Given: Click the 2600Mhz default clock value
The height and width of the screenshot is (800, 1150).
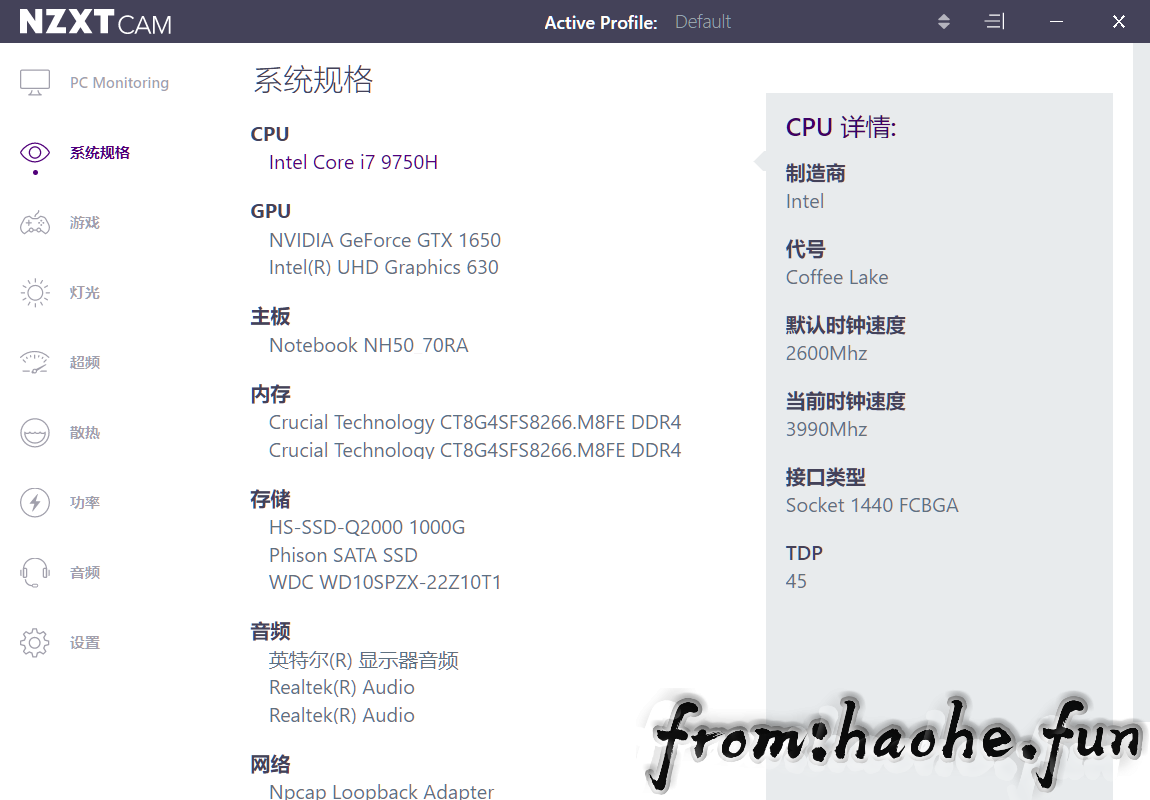Looking at the screenshot, I should [x=826, y=353].
